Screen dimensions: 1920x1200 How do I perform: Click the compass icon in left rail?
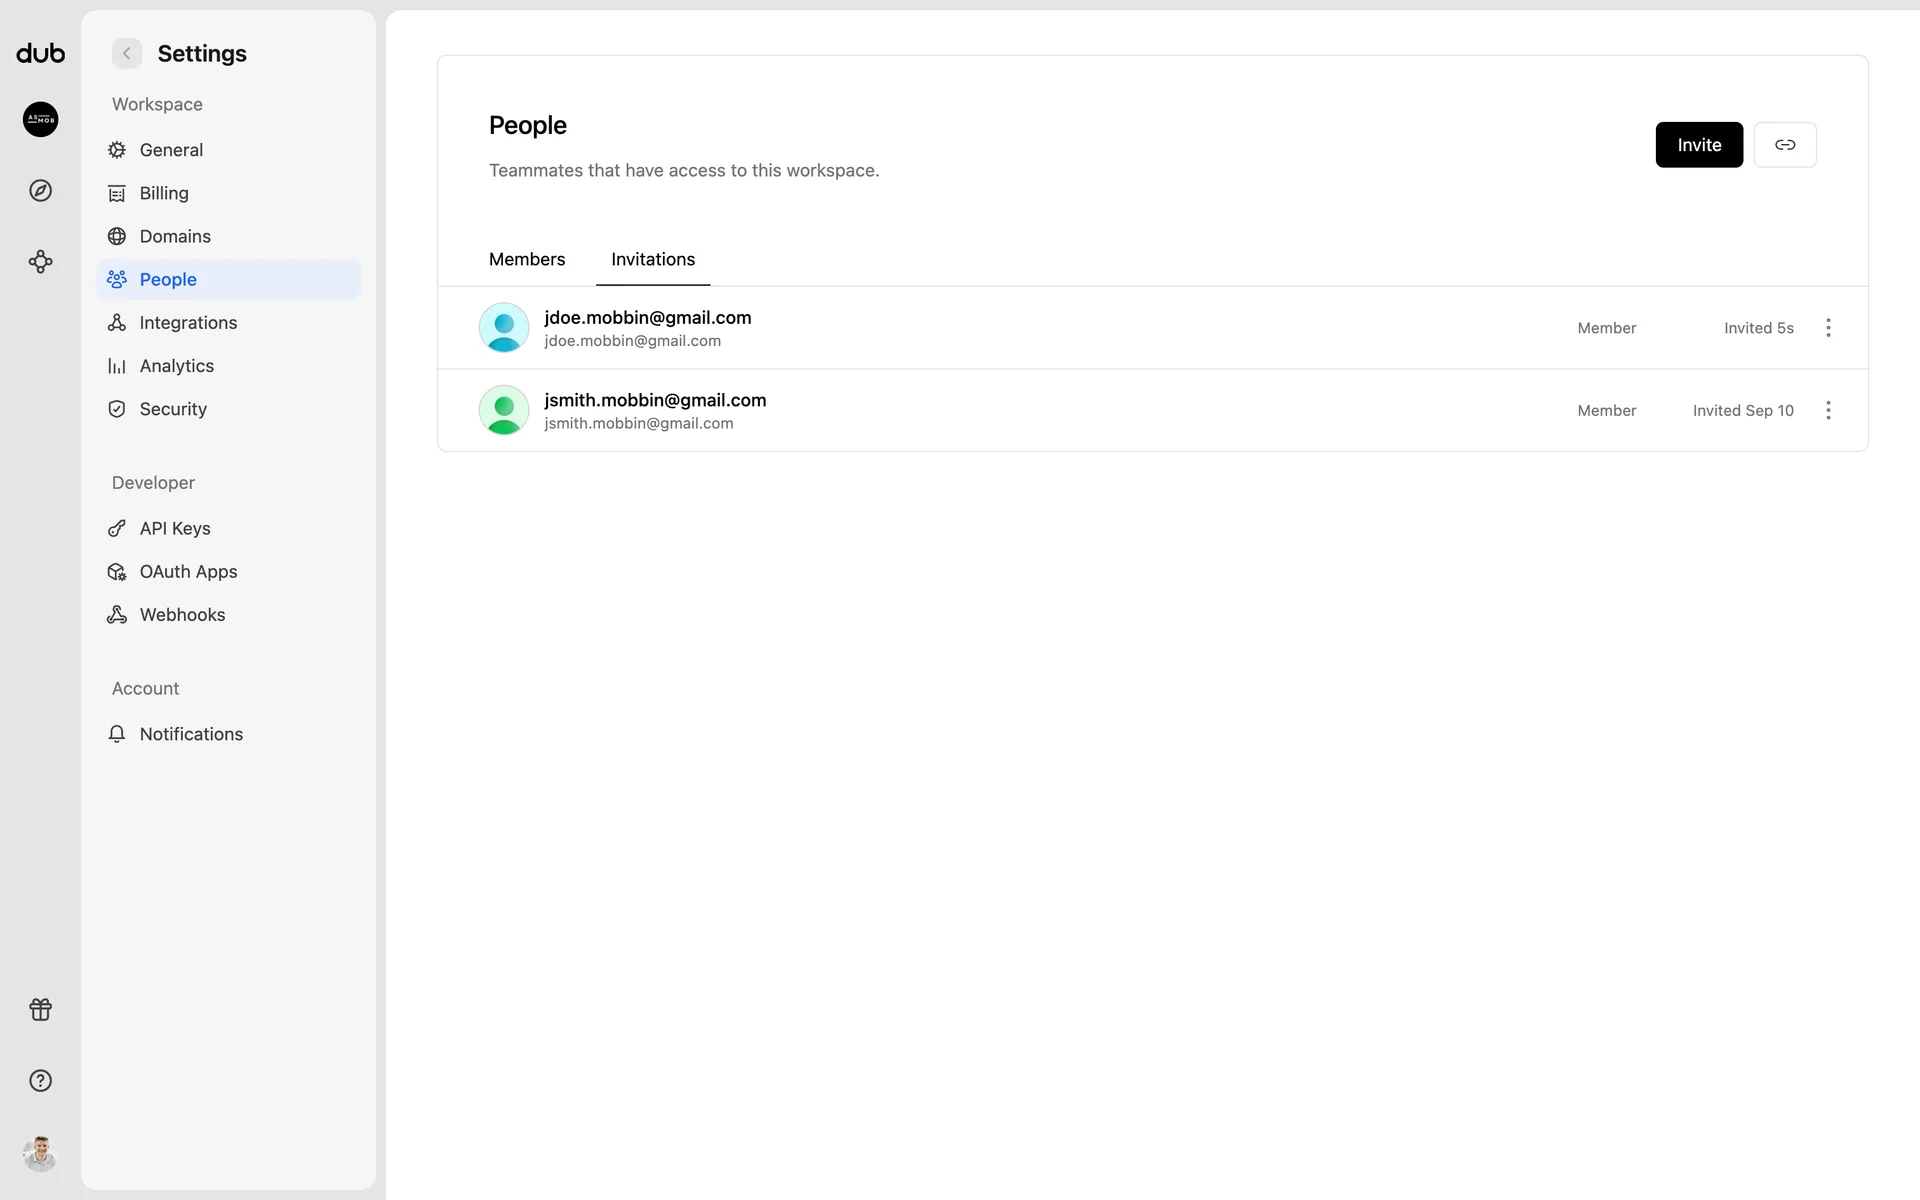[40, 190]
